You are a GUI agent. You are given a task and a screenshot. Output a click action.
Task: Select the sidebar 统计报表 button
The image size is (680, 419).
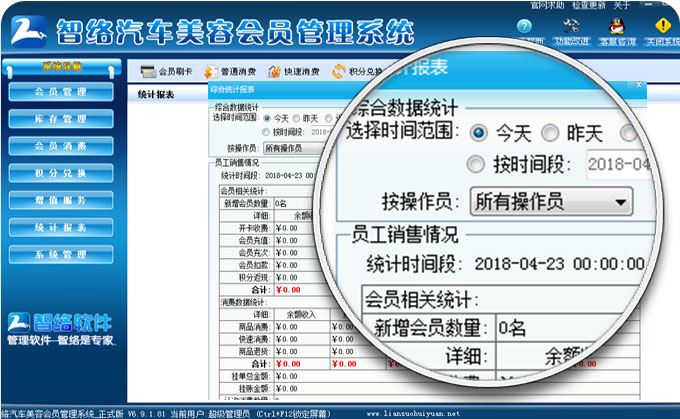(x=61, y=227)
